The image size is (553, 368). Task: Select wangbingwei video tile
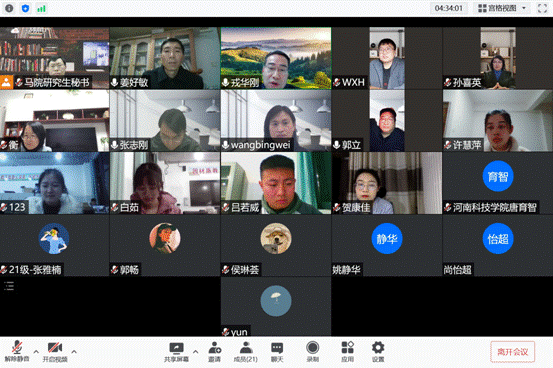pyautogui.click(x=276, y=121)
